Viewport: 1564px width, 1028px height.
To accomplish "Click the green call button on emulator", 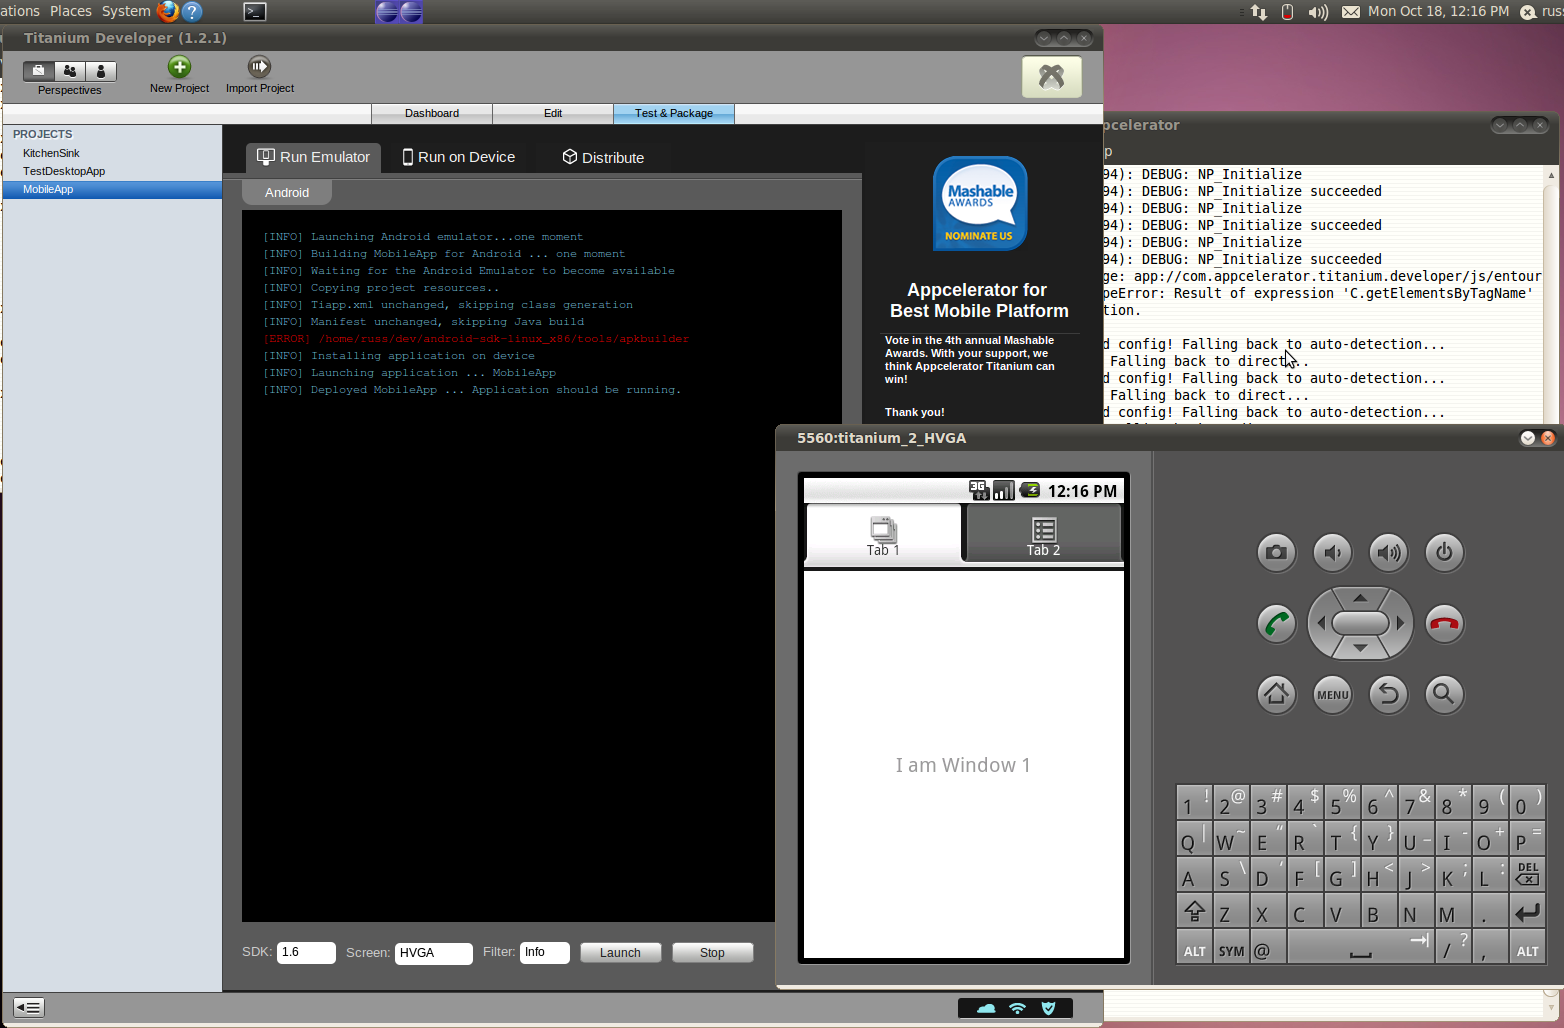I will pos(1276,624).
